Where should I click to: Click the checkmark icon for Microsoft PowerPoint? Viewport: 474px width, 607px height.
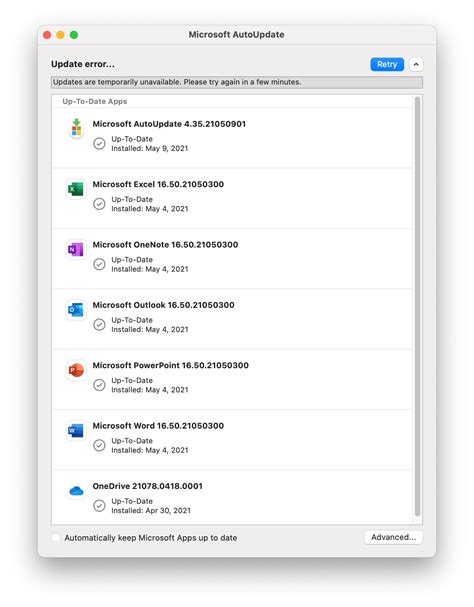coord(99,385)
